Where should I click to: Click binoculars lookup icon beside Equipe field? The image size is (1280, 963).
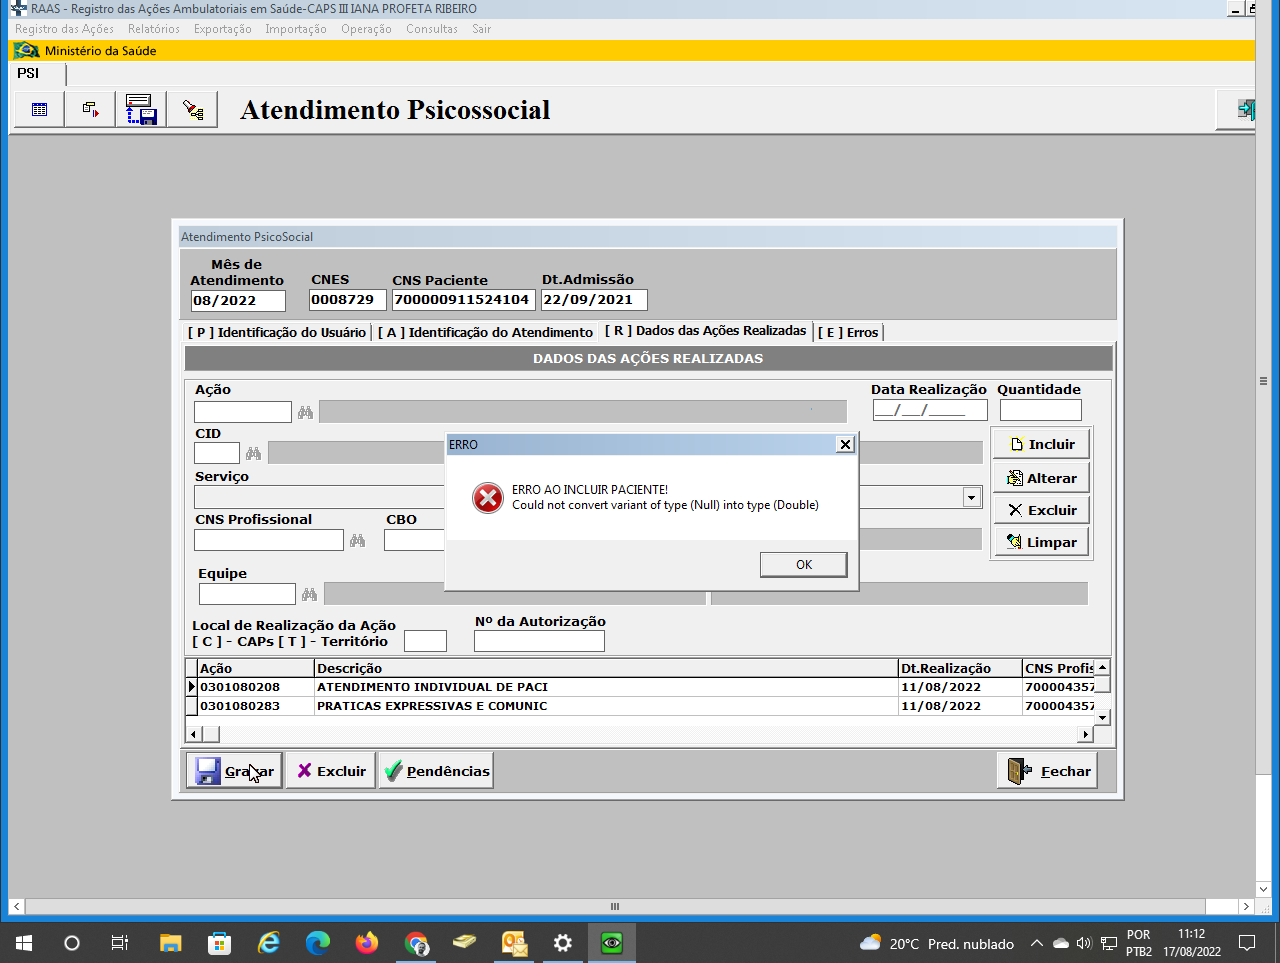pos(309,595)
